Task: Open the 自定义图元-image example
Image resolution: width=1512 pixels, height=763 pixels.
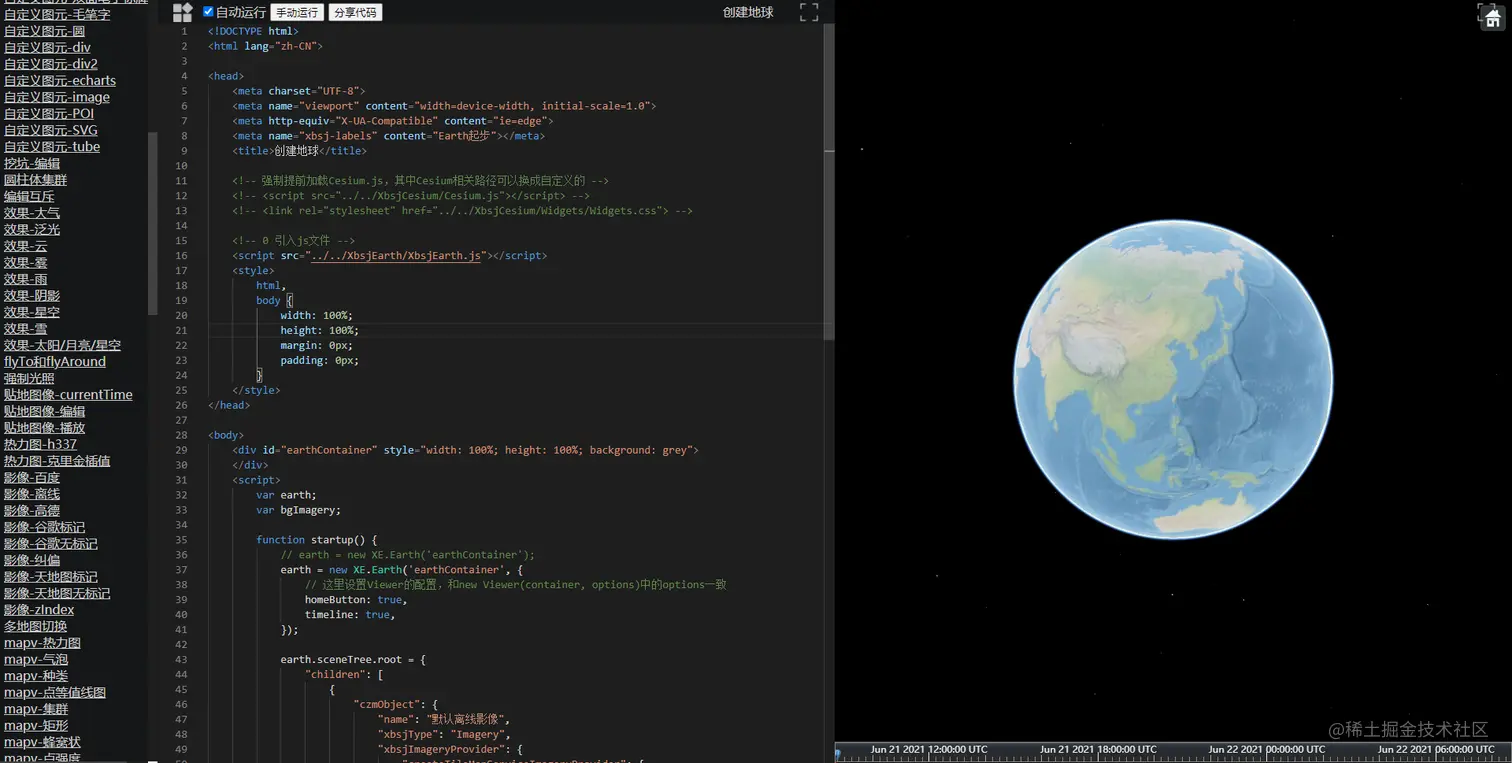Action: [x=57, y=97]
